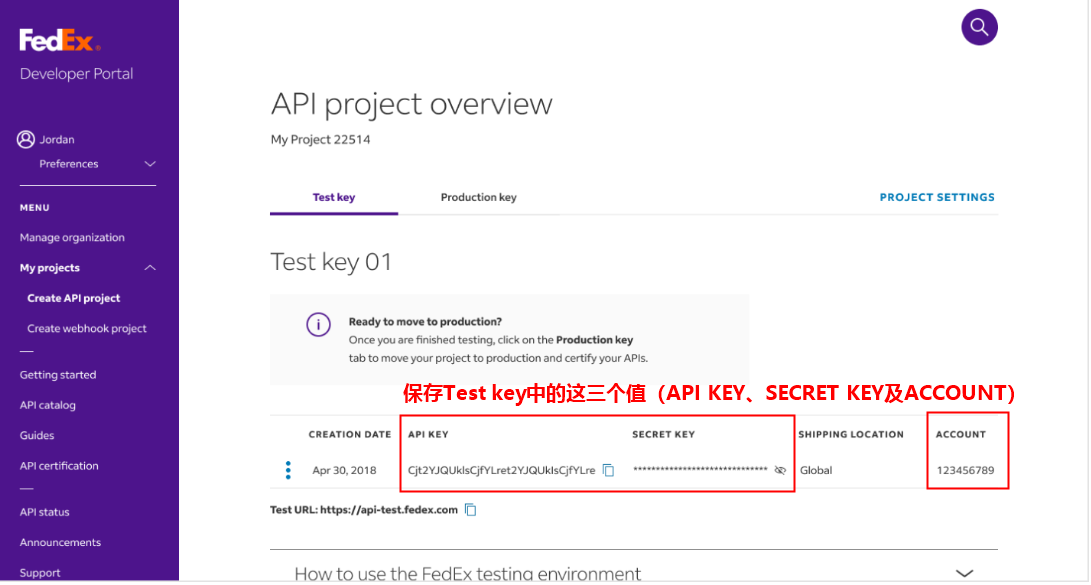The width and height of the screenshot is (1091, 585).
Task: Open Create webhook project page
Action: [87, 329]
